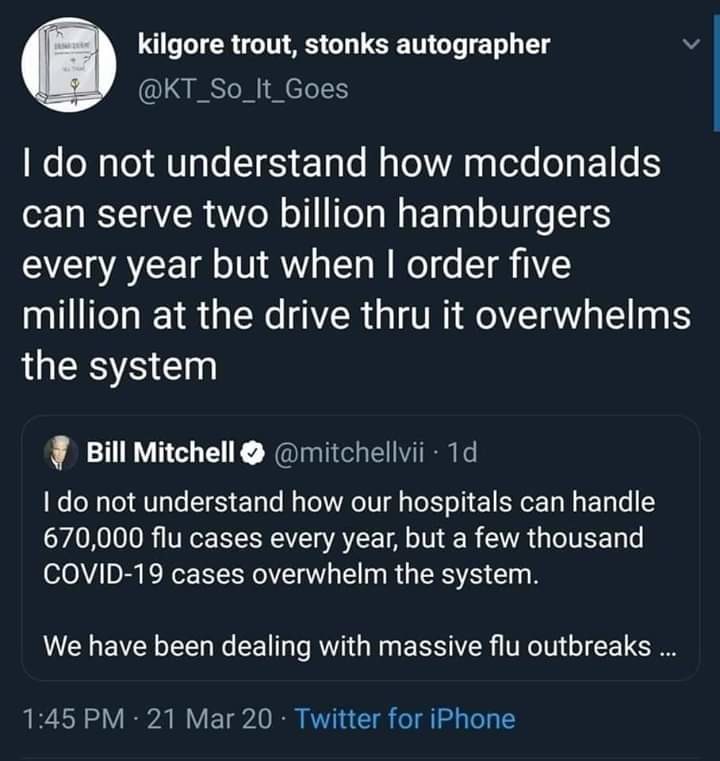This screenshot has height=761, width=720.
Task: Click the '1d' quoted tweet timestamp
Action: 463,453
